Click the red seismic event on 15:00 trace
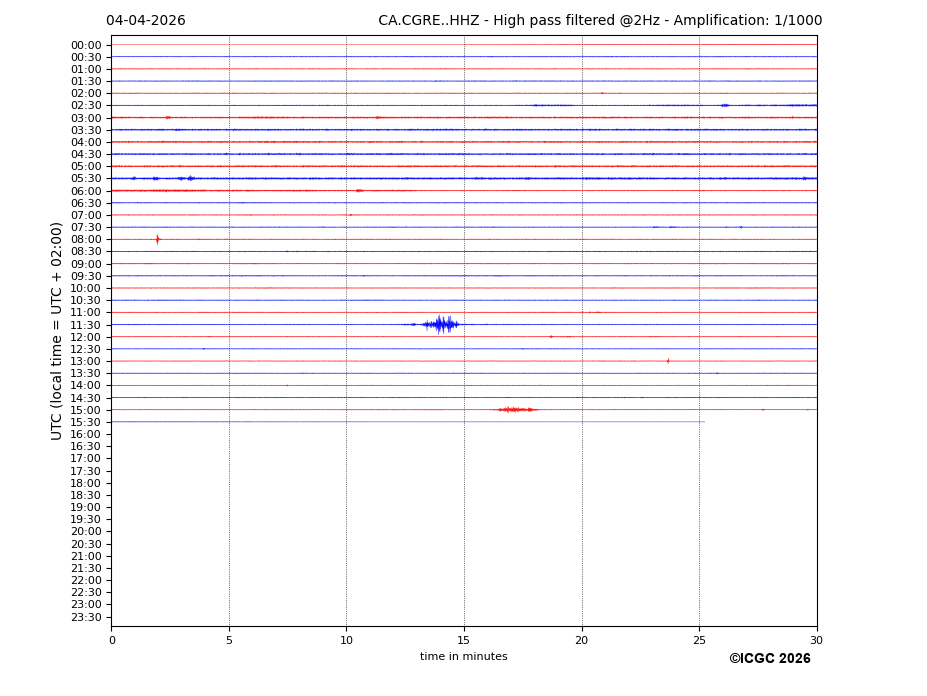Image resolution: width=927 pixels, height=696 pixels. click(516, 409)
